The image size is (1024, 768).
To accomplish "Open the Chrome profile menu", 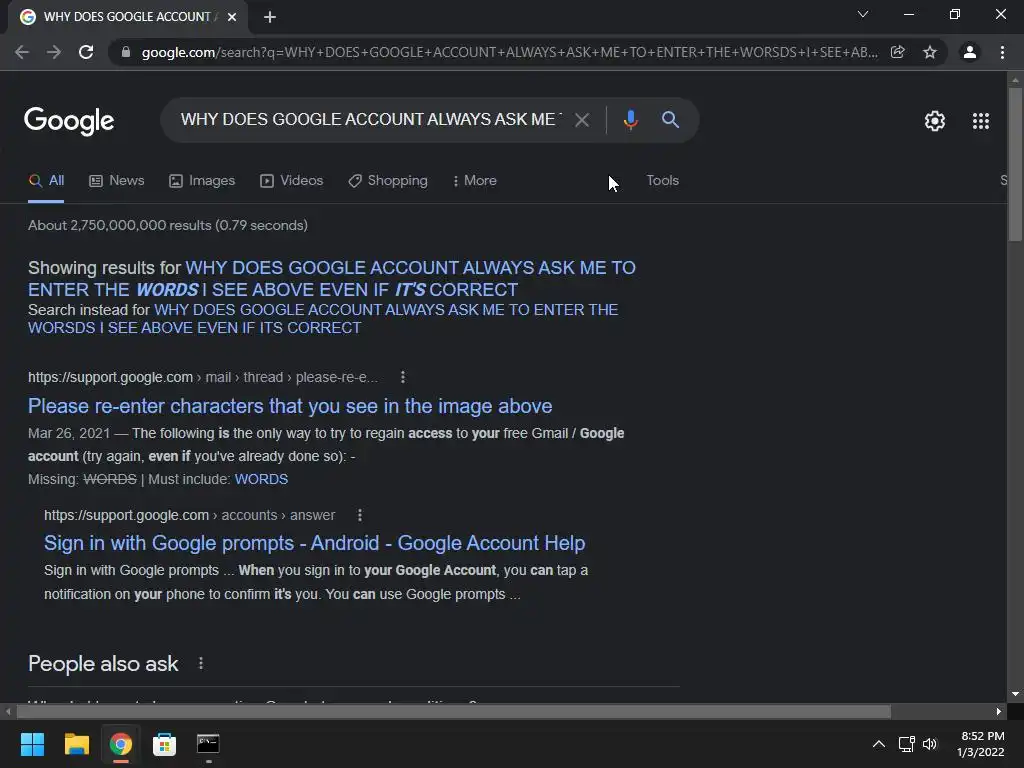I will [x=970, y=52].
